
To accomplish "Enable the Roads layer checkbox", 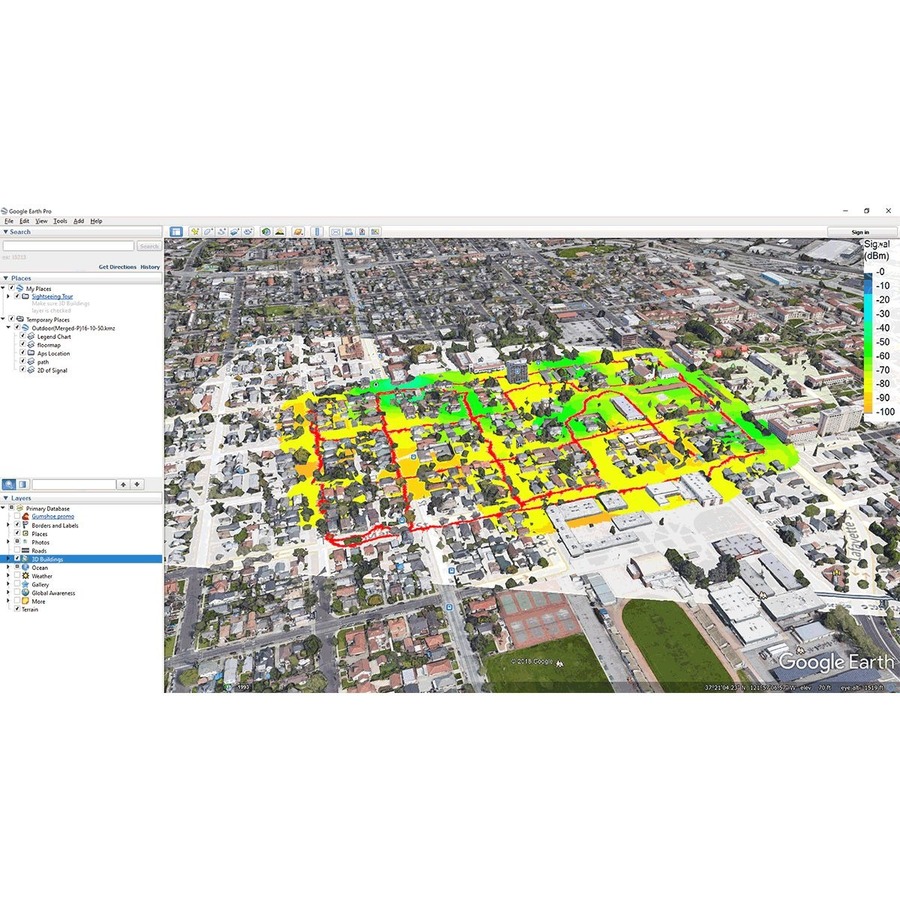I will pyautogui.click(x=19, y=551).
